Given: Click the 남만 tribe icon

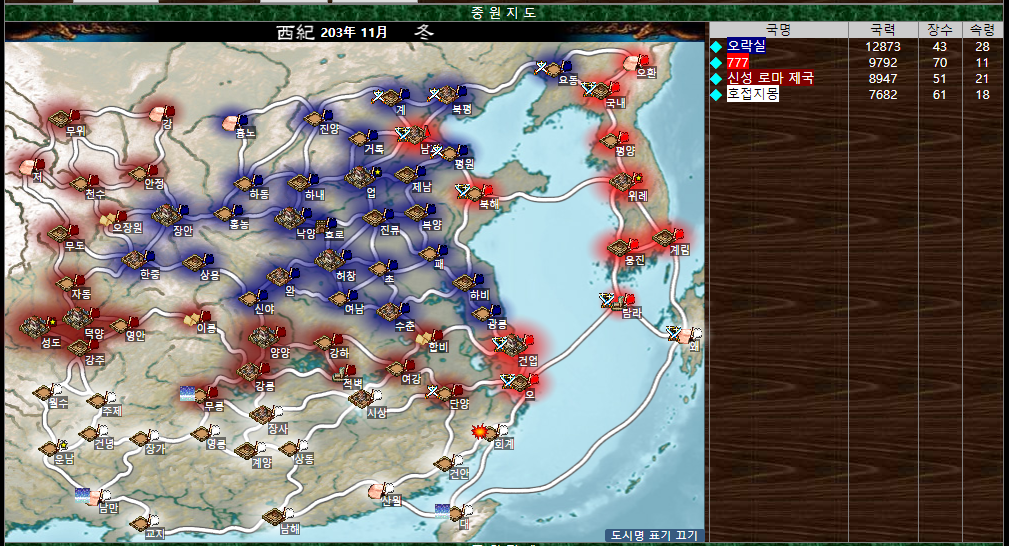Looking at the screenshot, I should [95, 497].
